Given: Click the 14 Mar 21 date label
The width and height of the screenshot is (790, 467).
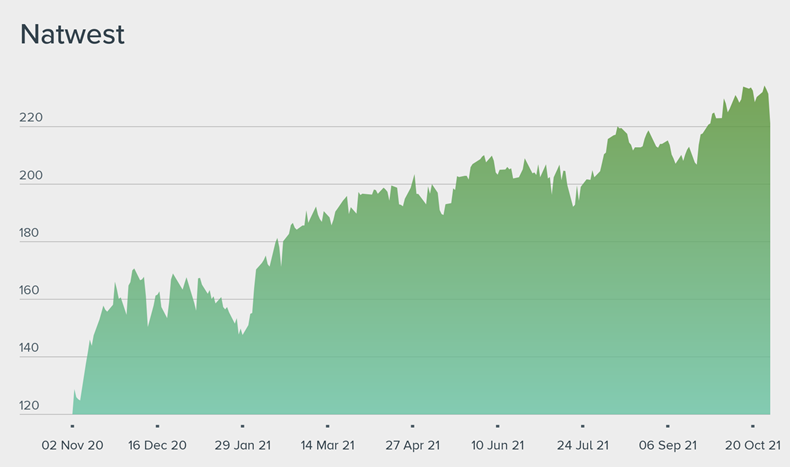Looking at the screenshot, I should tap(327, 445).
